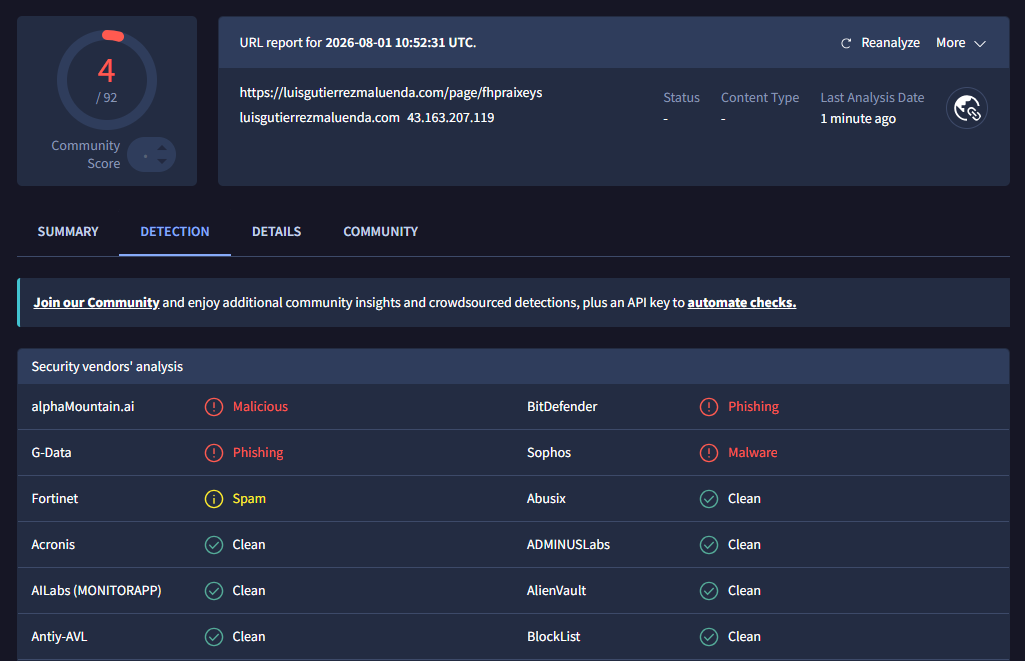This screenshot has width=1025, height=661.
Task: Click the BlockList Clean checkmark icon
Action: point(709,636)
